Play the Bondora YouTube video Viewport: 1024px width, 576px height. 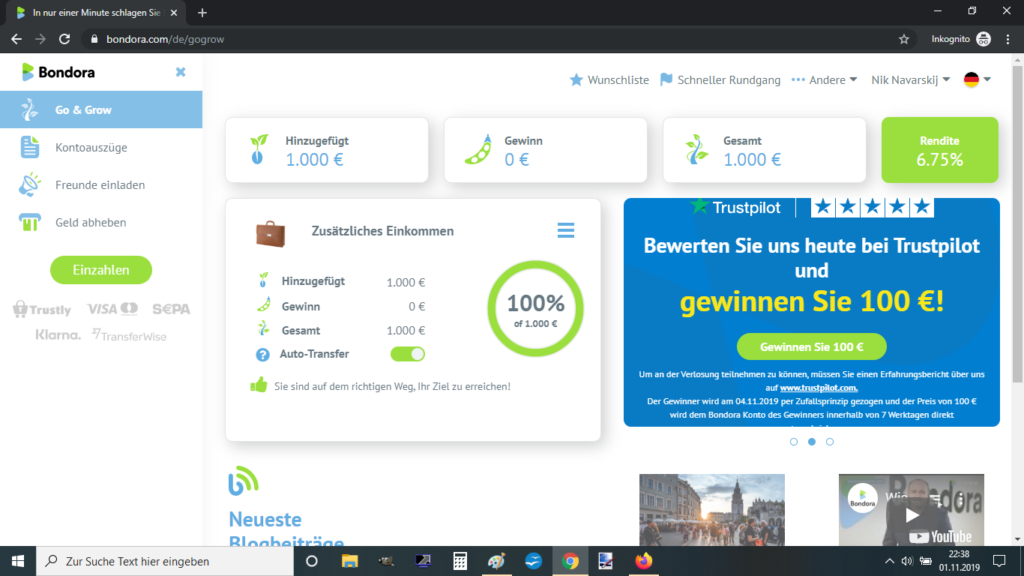point(912,515)
